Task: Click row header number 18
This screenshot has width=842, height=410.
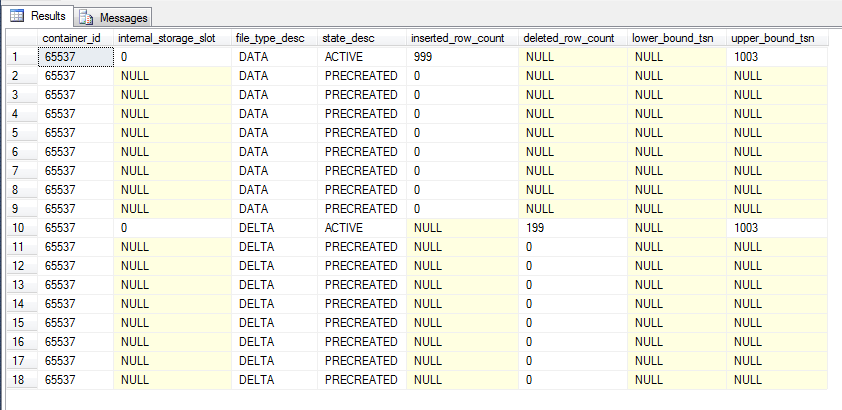Action: coord(18,380)
